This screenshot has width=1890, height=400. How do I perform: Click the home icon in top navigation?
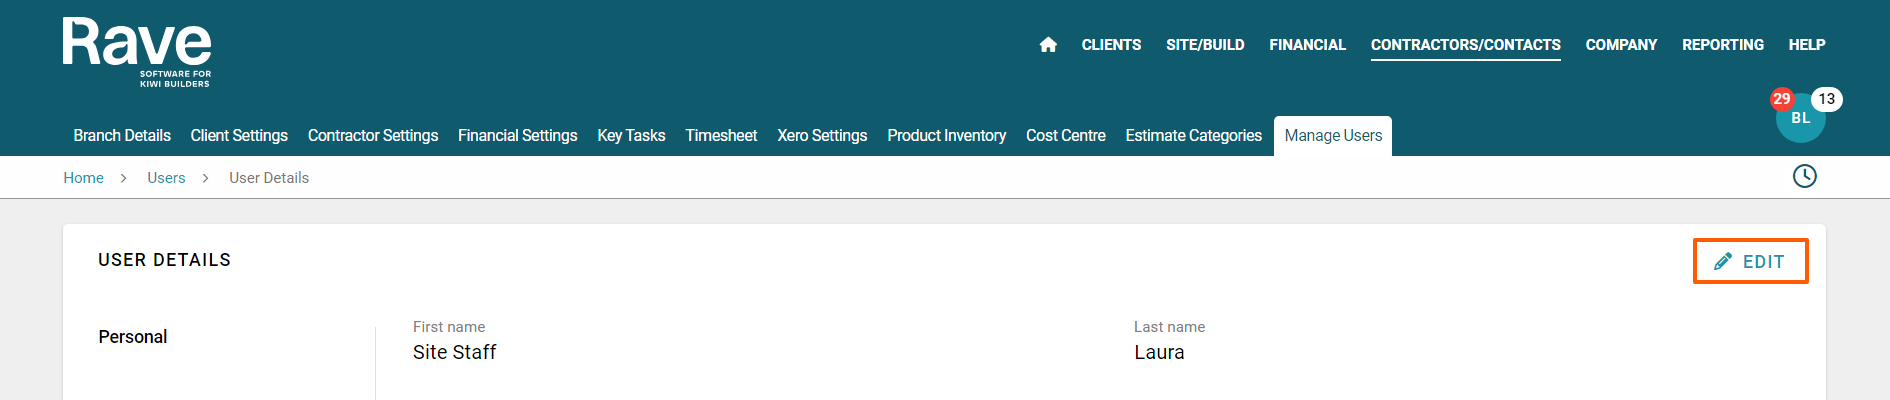[x=1048, y=45]
